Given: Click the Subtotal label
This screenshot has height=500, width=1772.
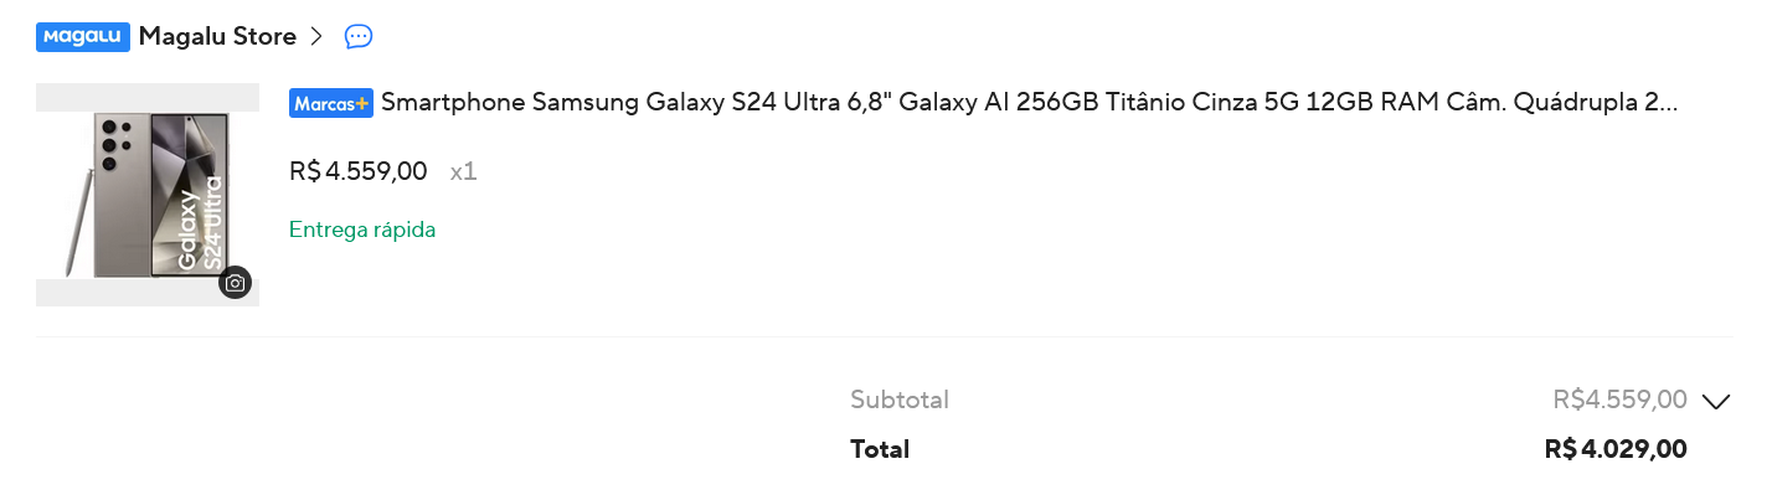Looking at the screenshot, I should pyautogui.click(x=899, y=400).
